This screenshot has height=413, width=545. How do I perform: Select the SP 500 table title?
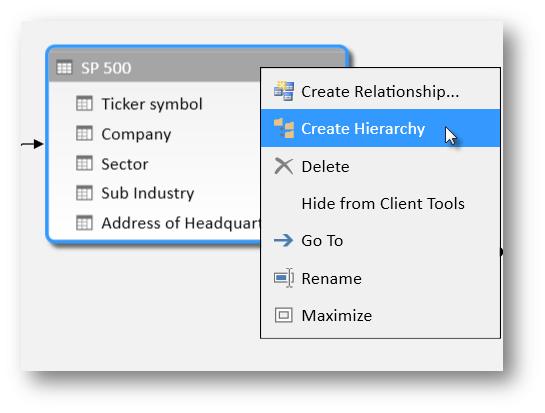point(106,68)
